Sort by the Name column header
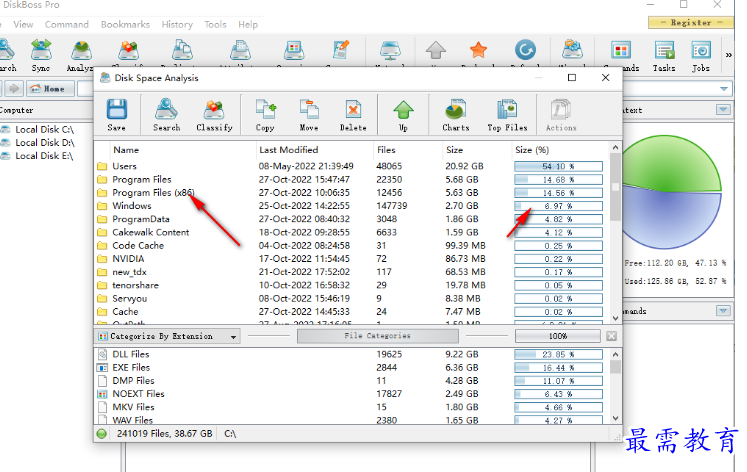This screenshot has width=747, height=472. click(x=126, y=150)
